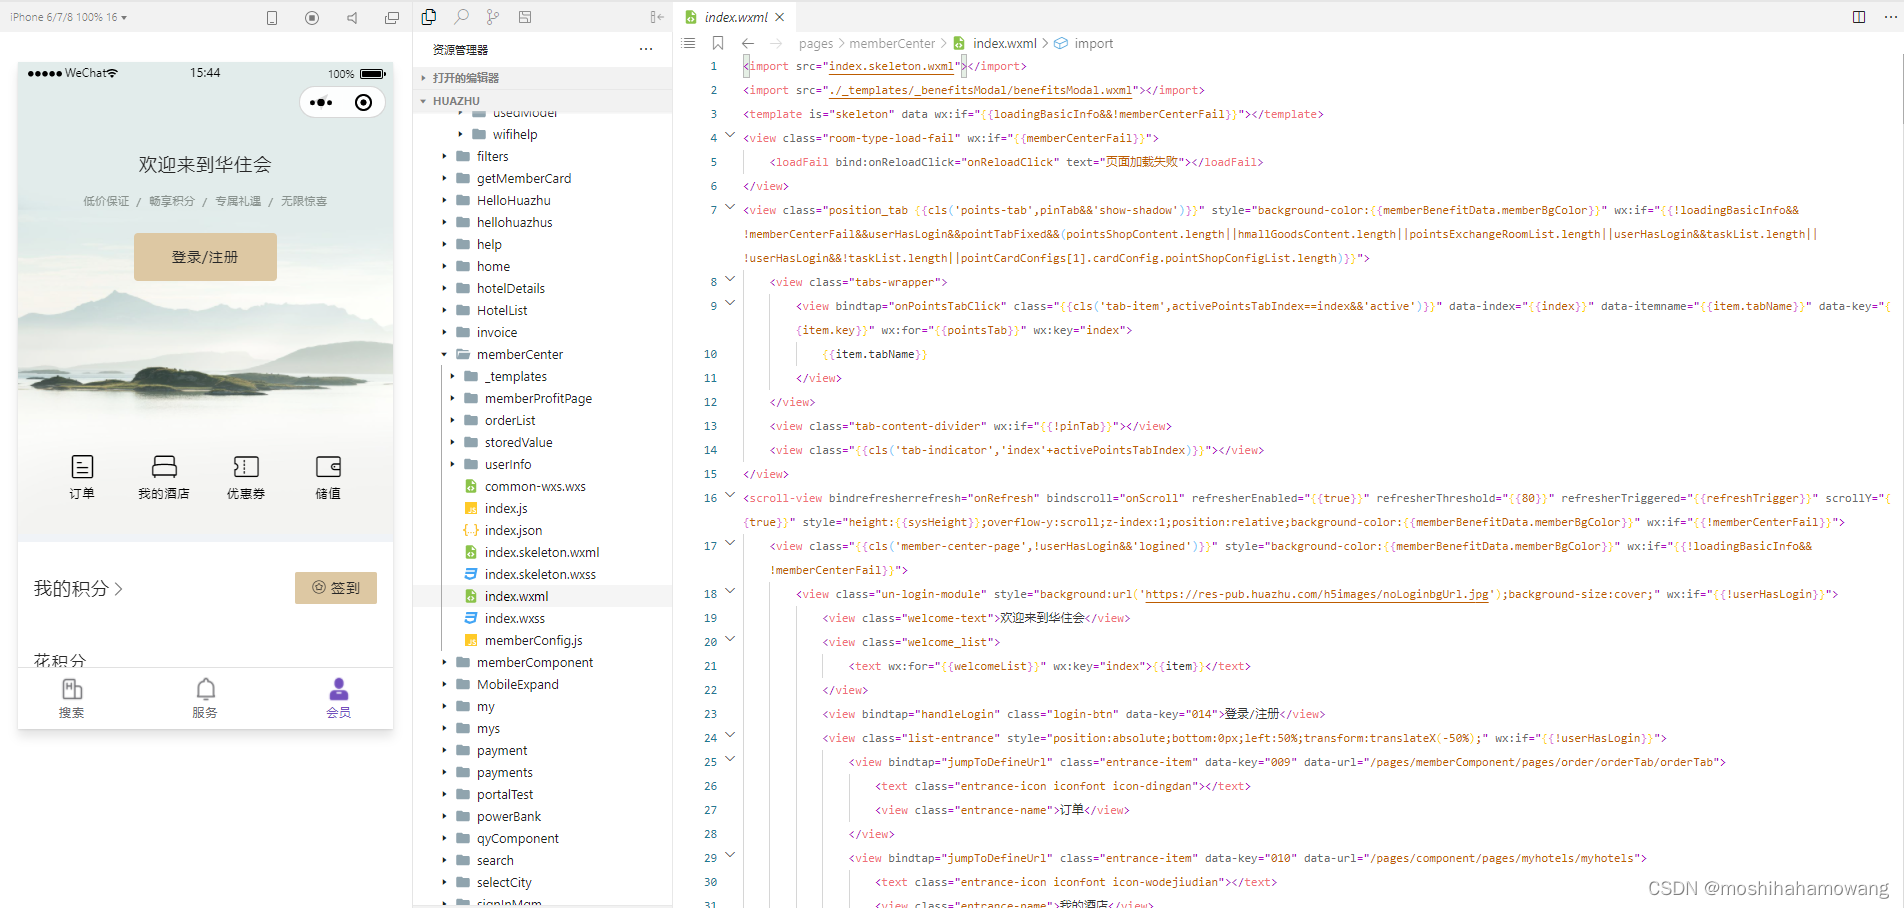Go forward with the right arrow icon

click(776, 43)
